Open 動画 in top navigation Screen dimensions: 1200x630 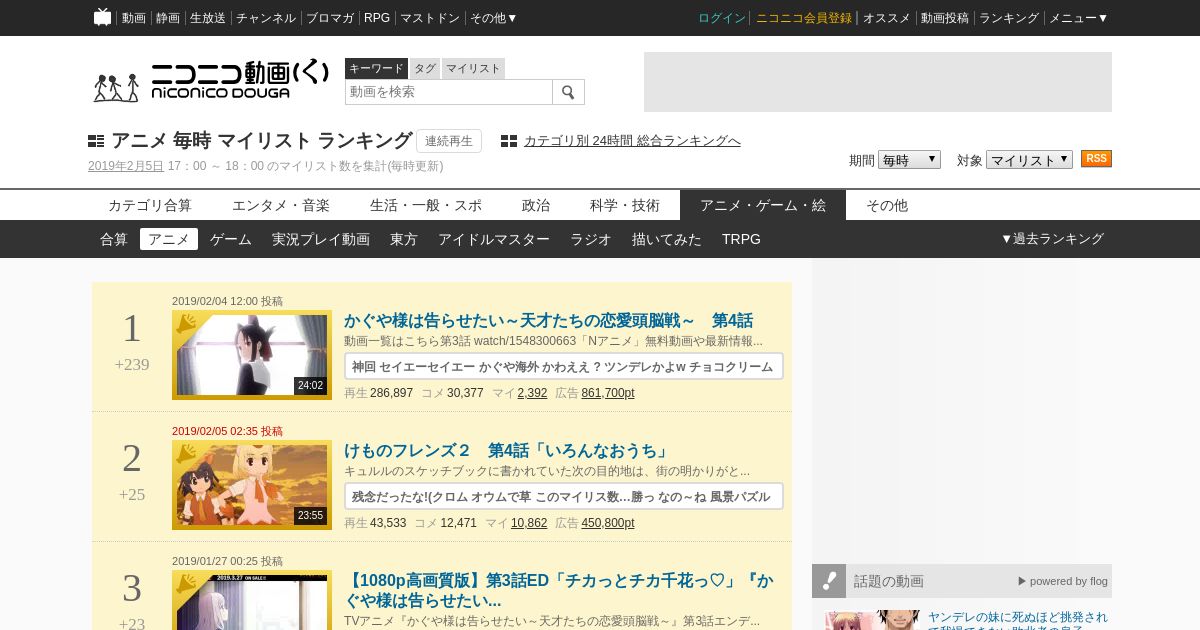(134, 18)
